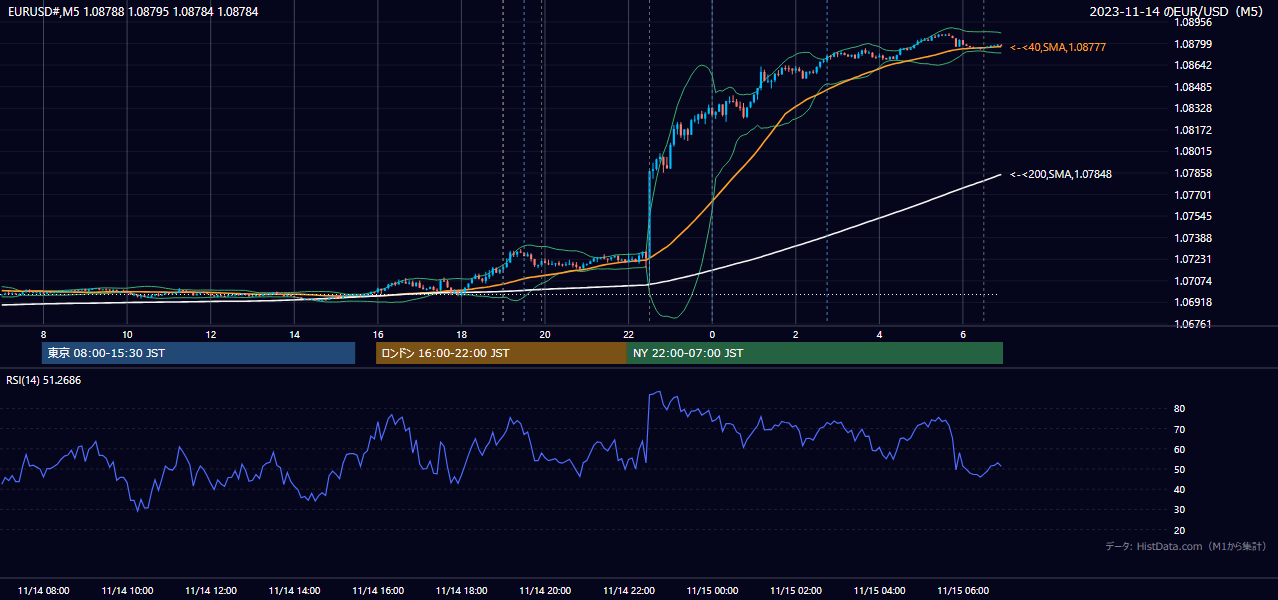
Task: Click price level 1.08172 on price axis
Action: 1193,130
